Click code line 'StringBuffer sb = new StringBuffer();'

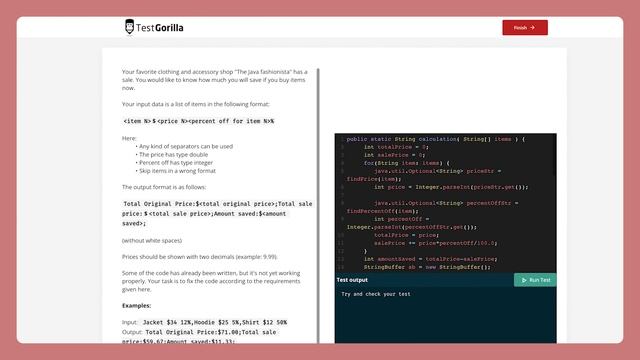point(427,267)
